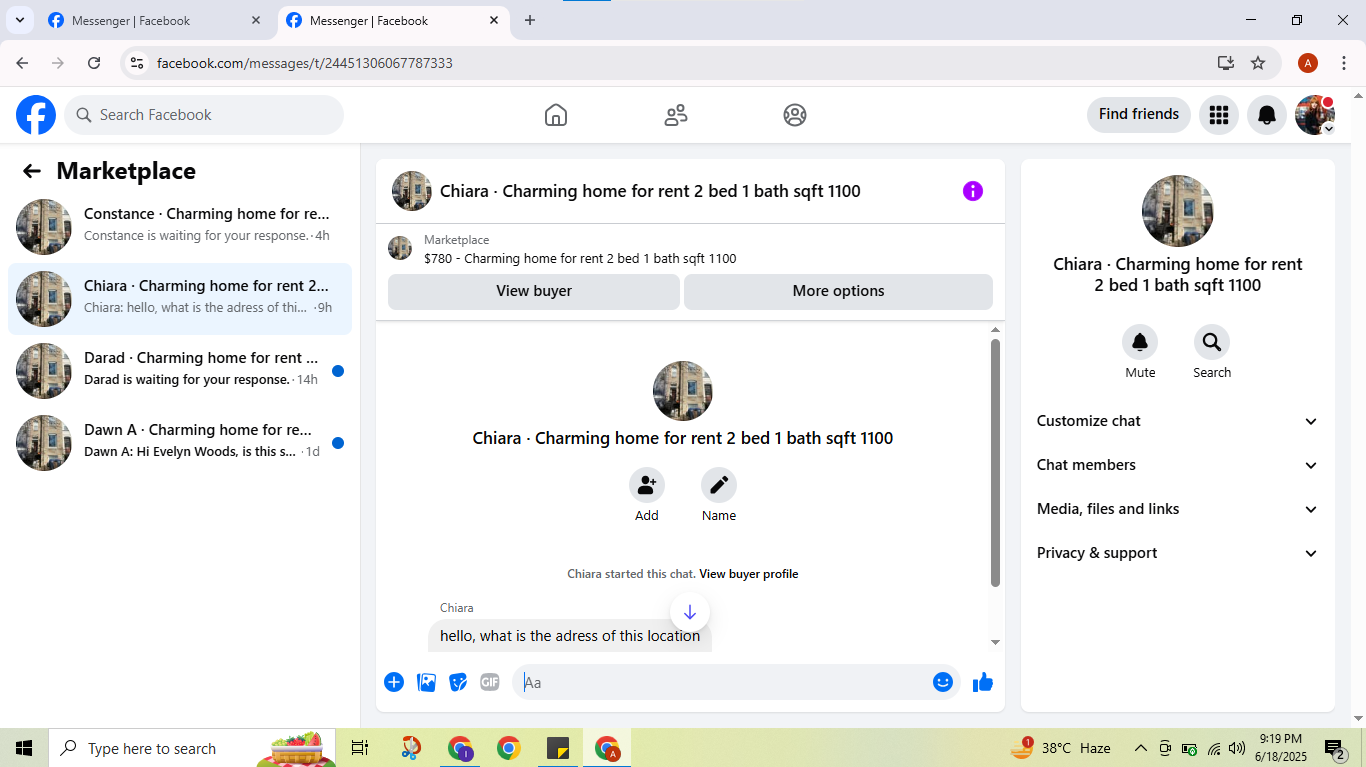
Task: Open install app icon in address bar
Action: click(x=1226, y=63)
